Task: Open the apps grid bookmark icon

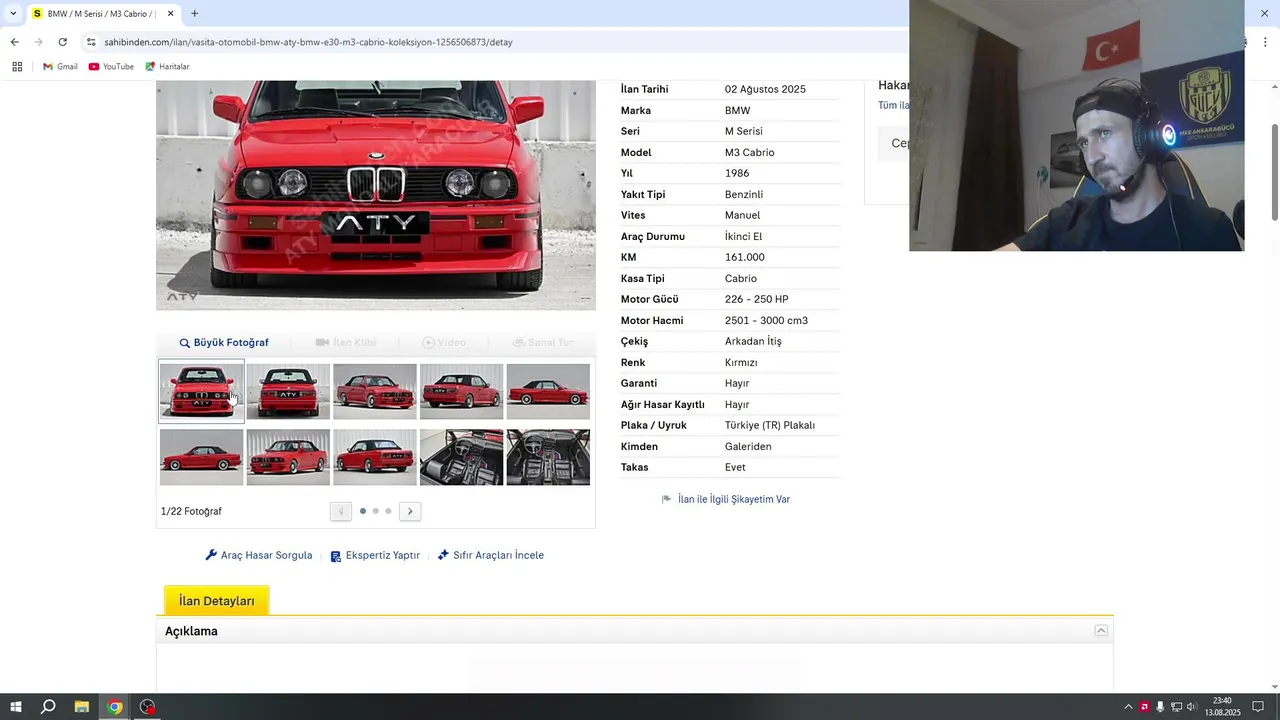Action: (17, 67)
